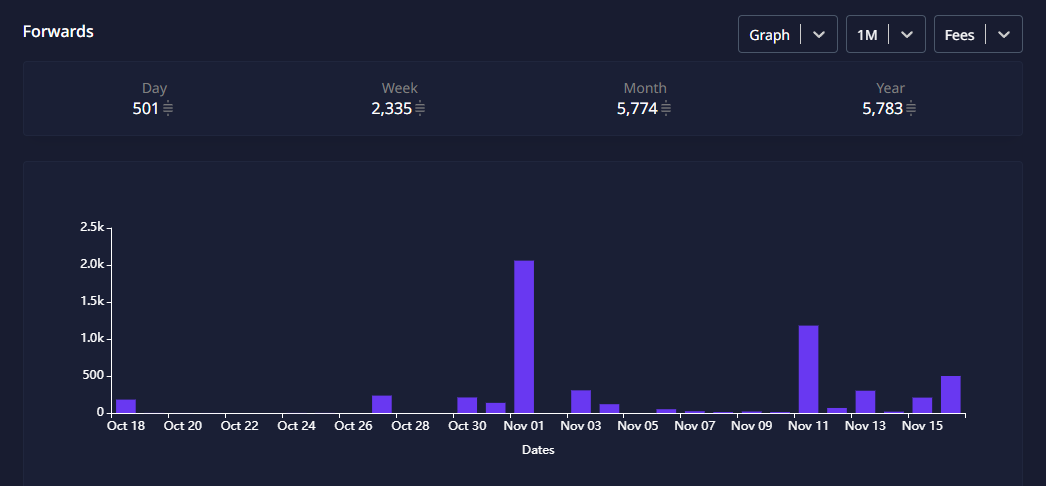Click the 2.0k y-axis tick label
The image size is (1046, 486).
[92, 265]
